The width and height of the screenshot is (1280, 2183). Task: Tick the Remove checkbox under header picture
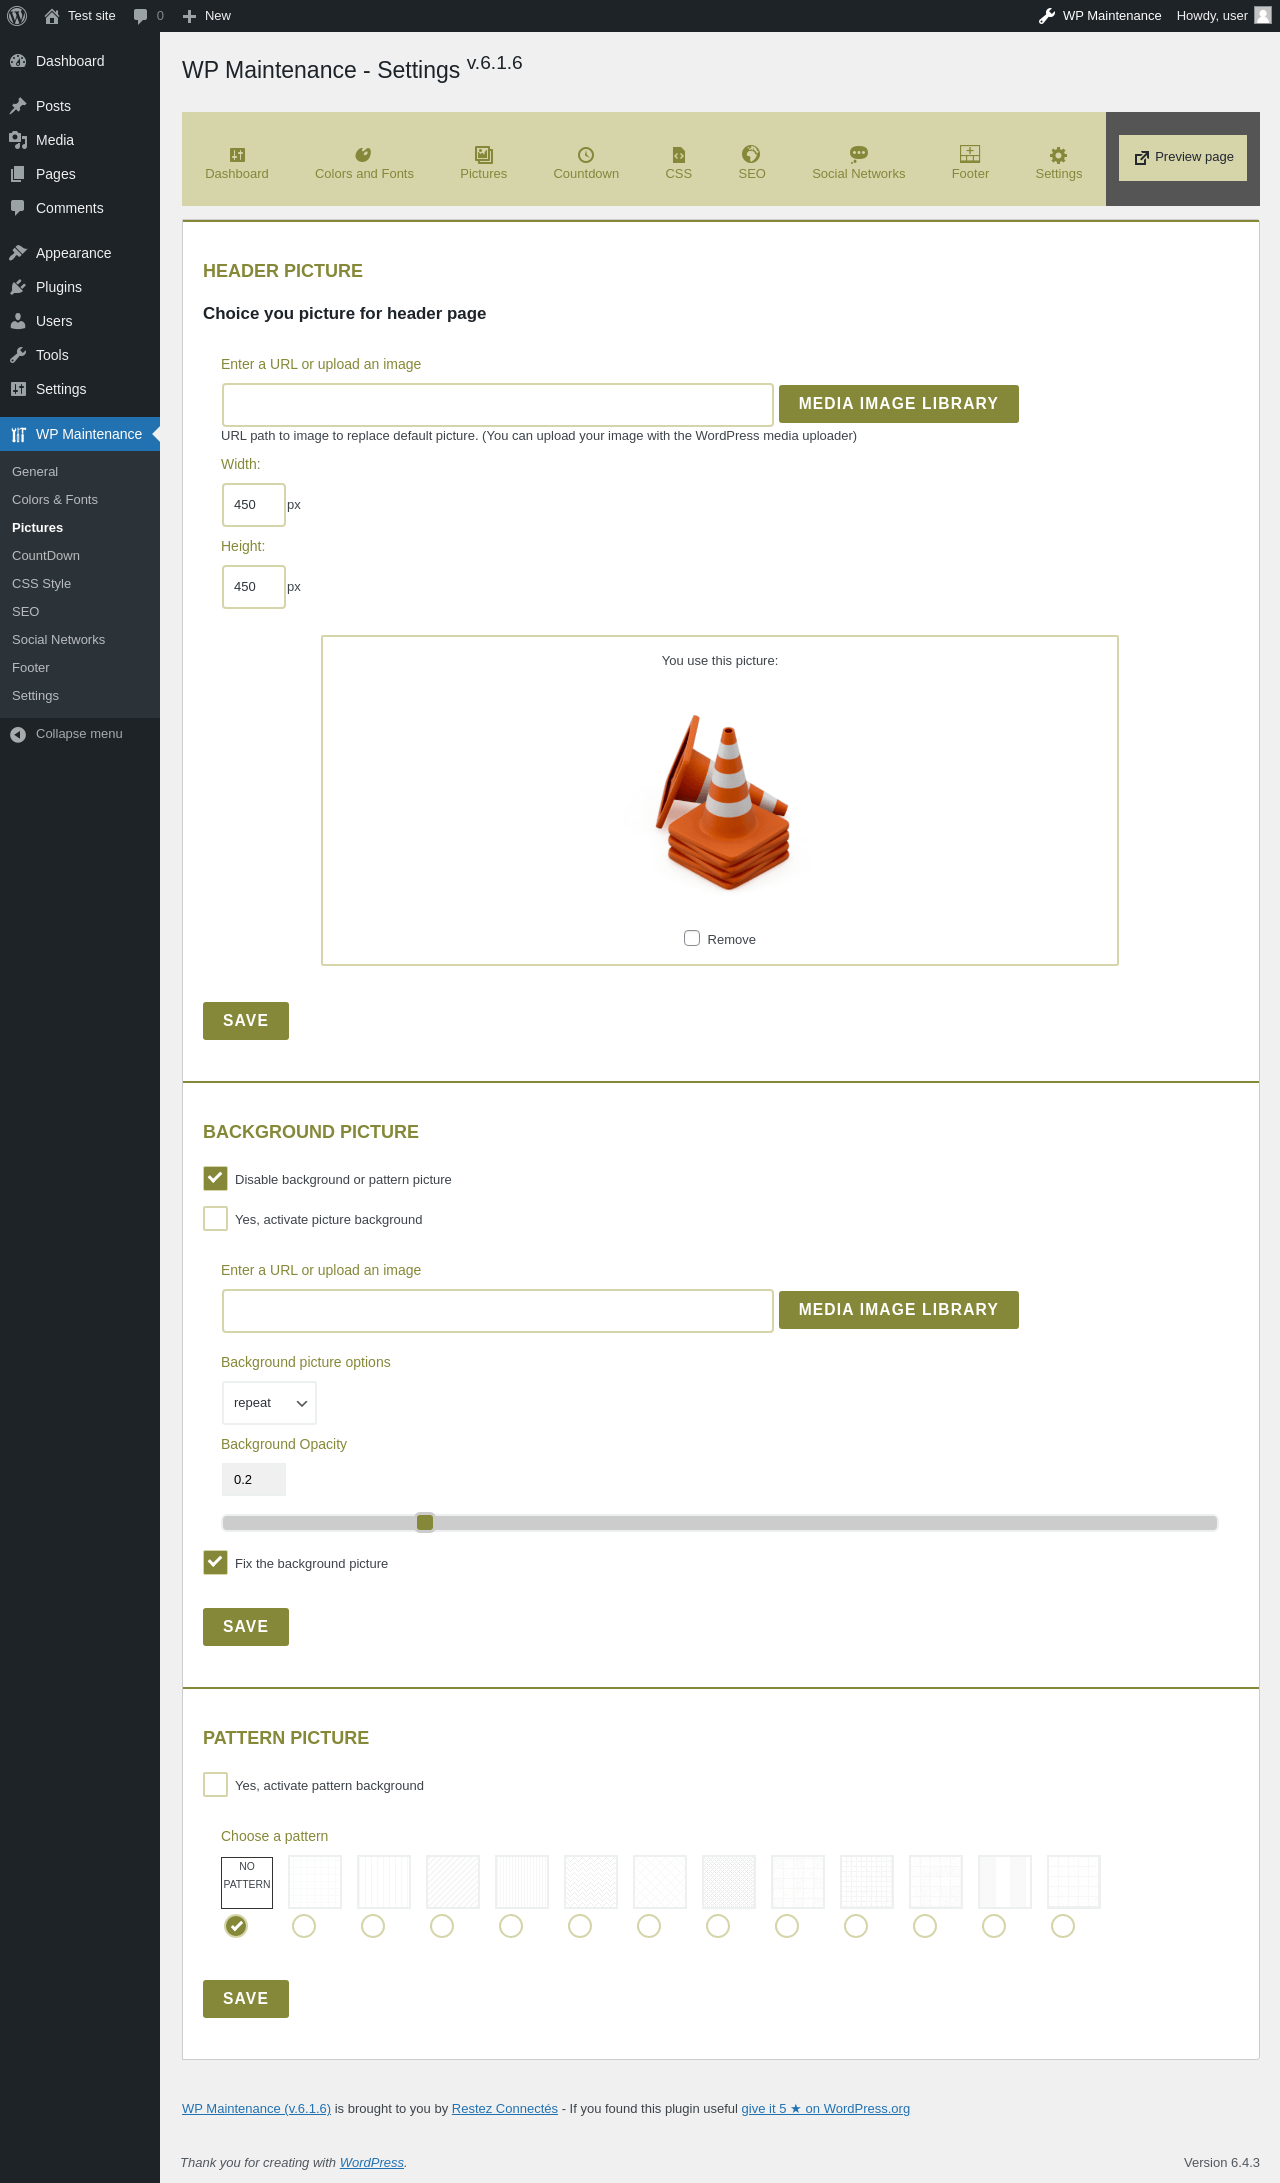(692, 938)
